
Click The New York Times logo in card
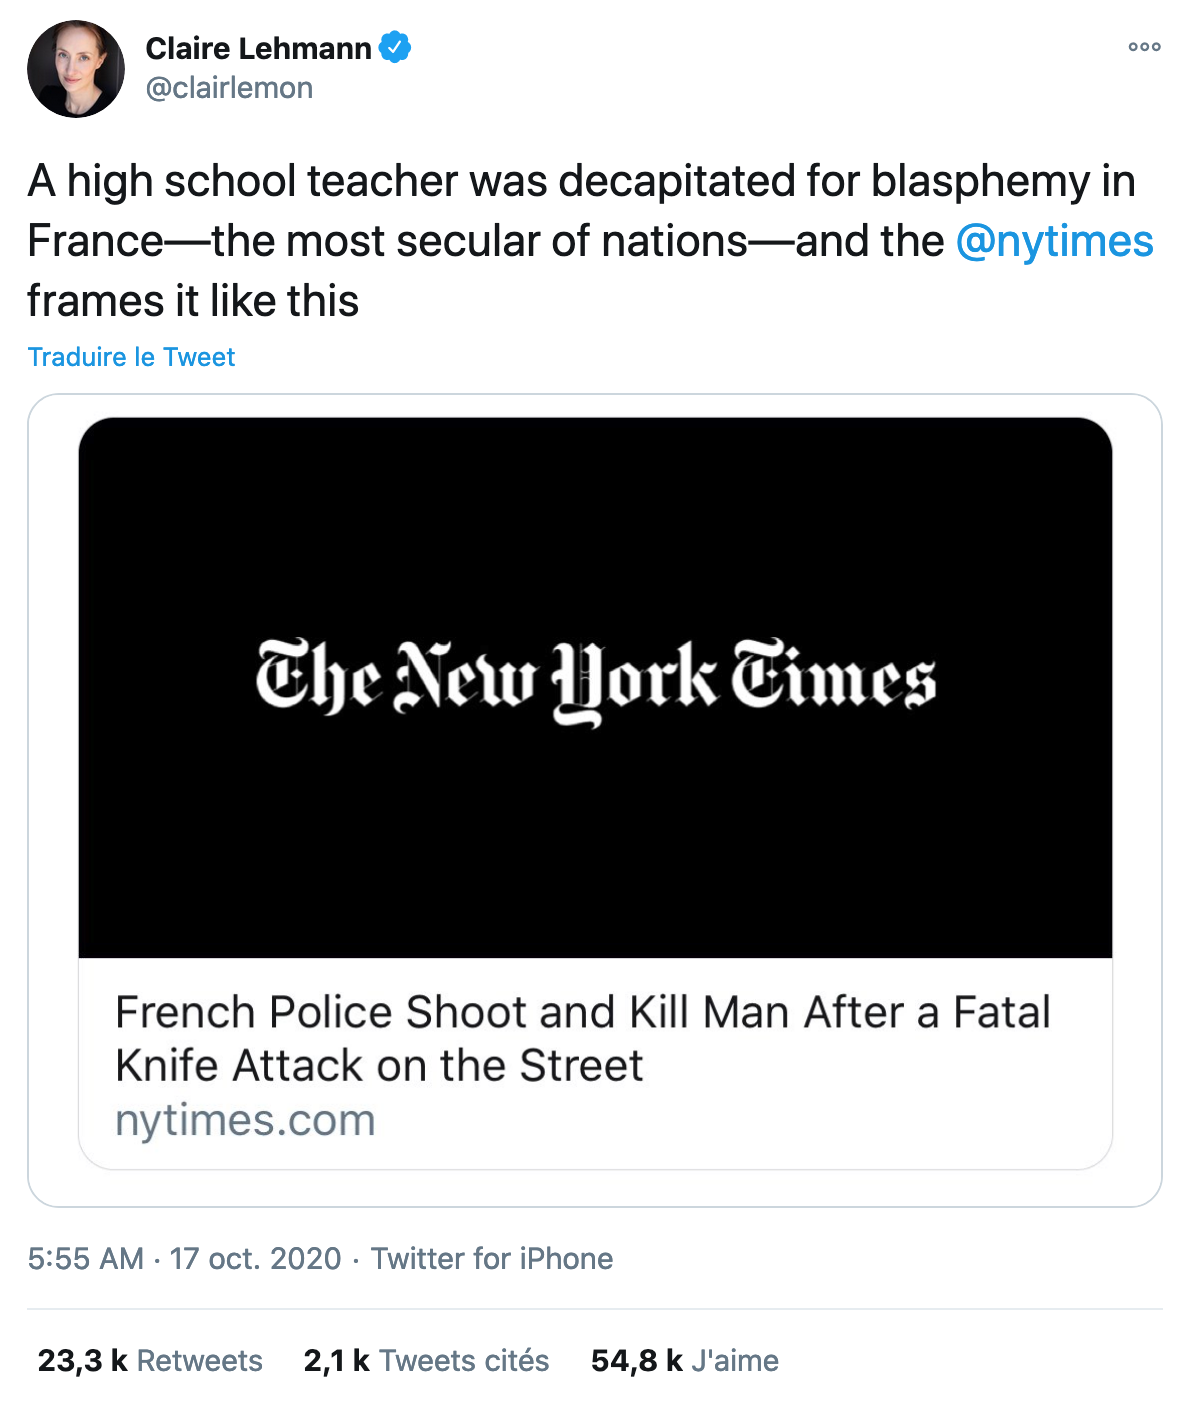coord(595,680)
